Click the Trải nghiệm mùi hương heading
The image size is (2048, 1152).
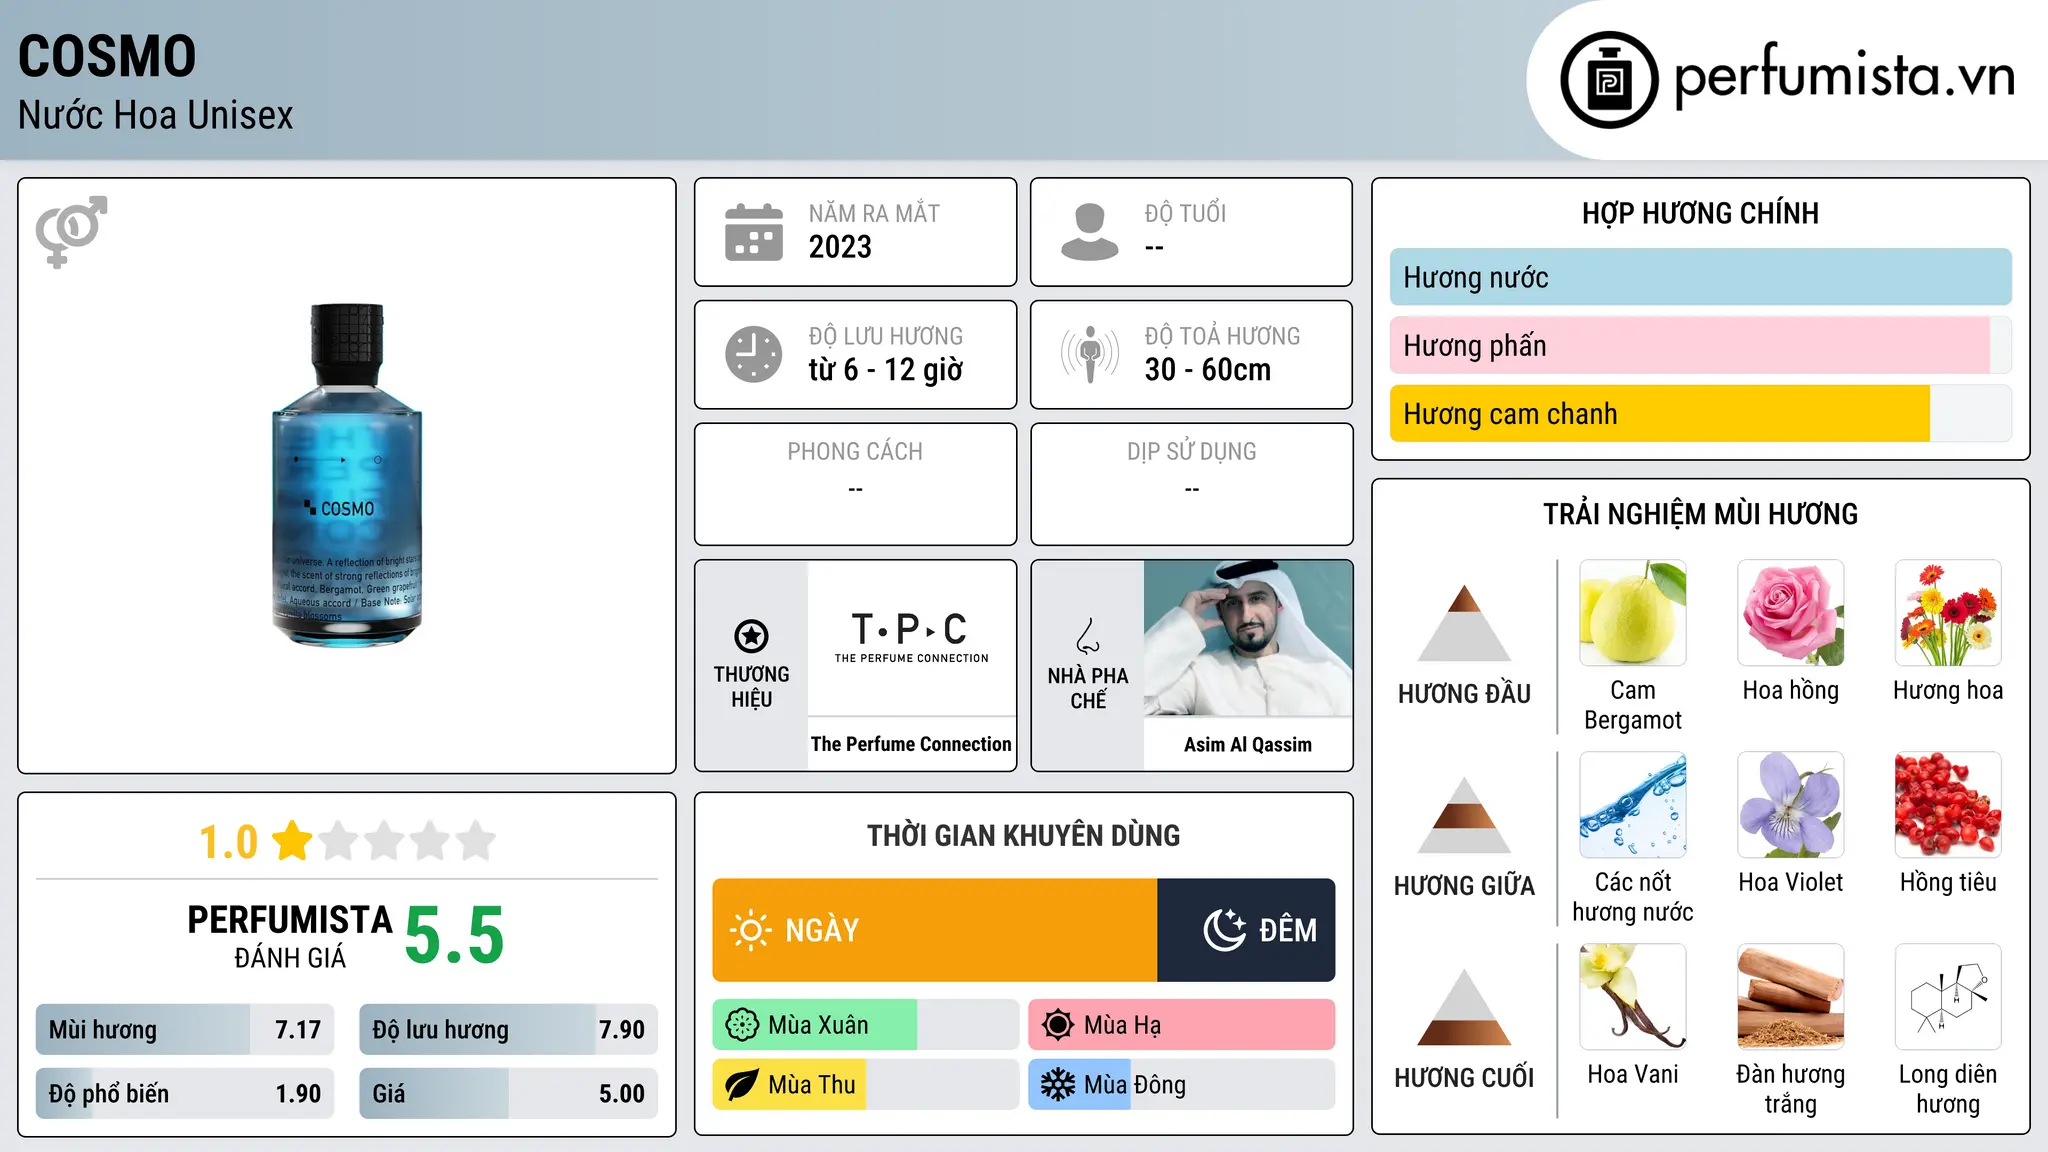click(1700, 514)
